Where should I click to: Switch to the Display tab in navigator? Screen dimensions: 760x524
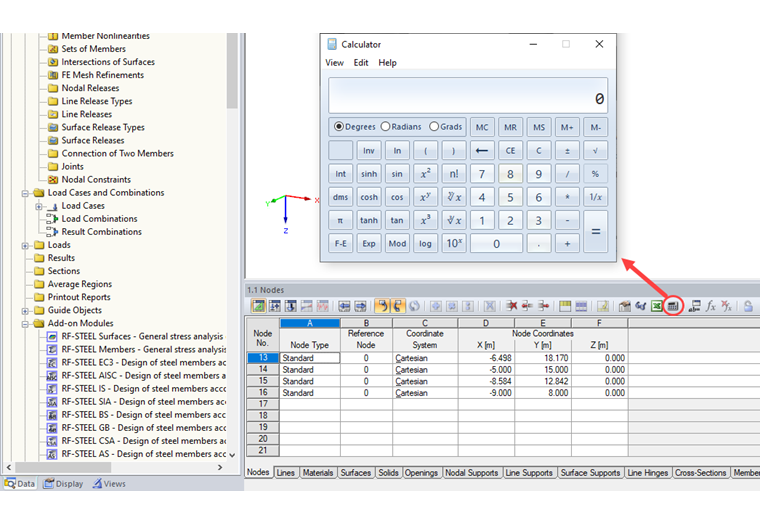pos(63,484)
